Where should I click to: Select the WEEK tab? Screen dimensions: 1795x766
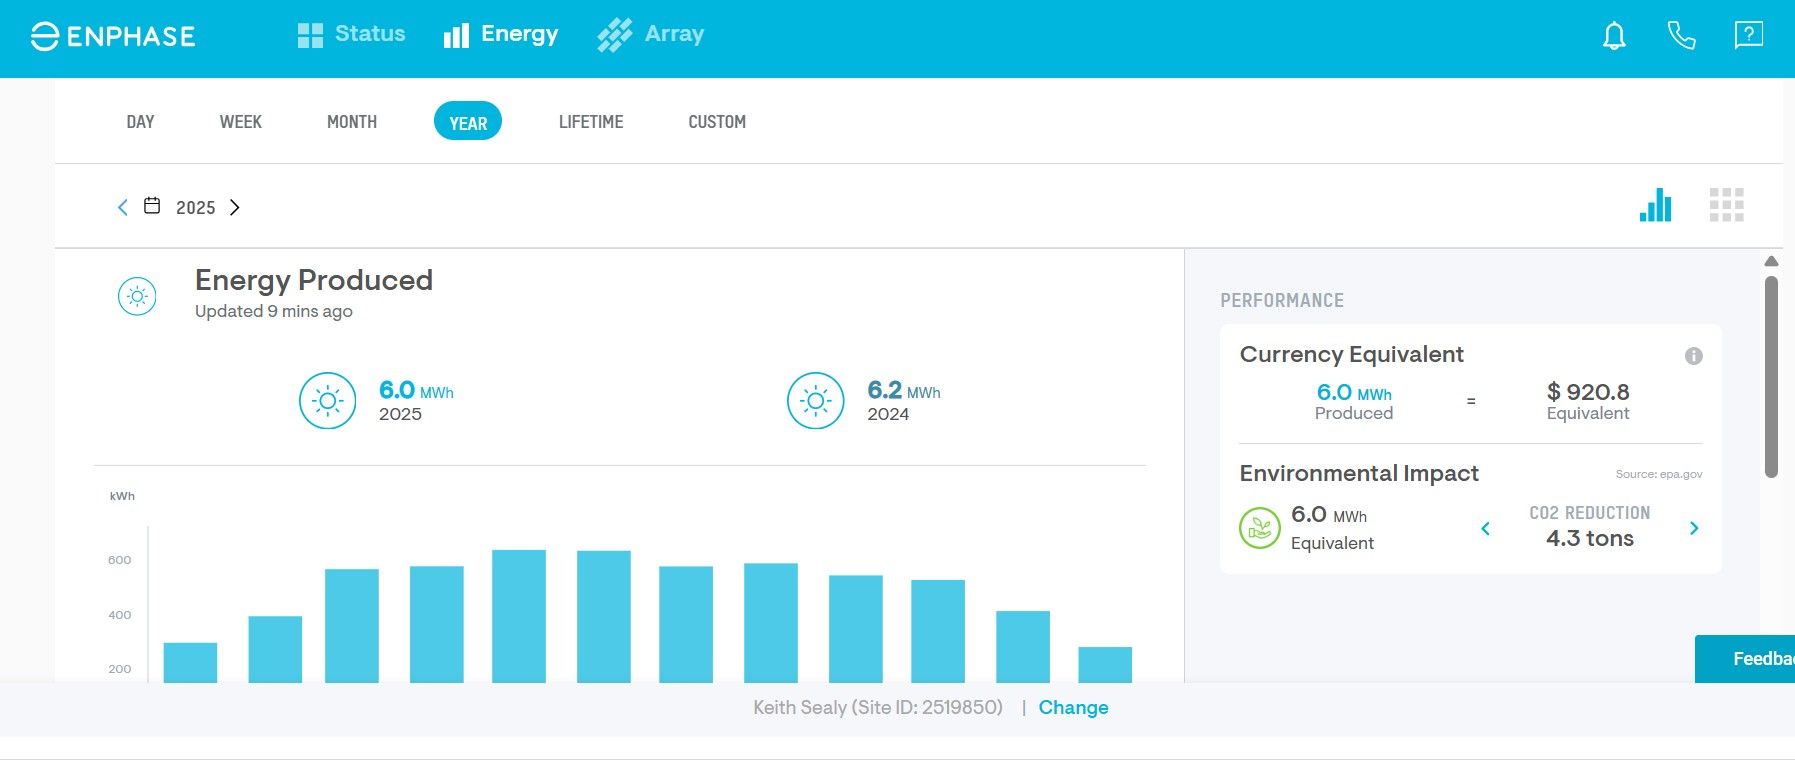click(x=241, y=122)
